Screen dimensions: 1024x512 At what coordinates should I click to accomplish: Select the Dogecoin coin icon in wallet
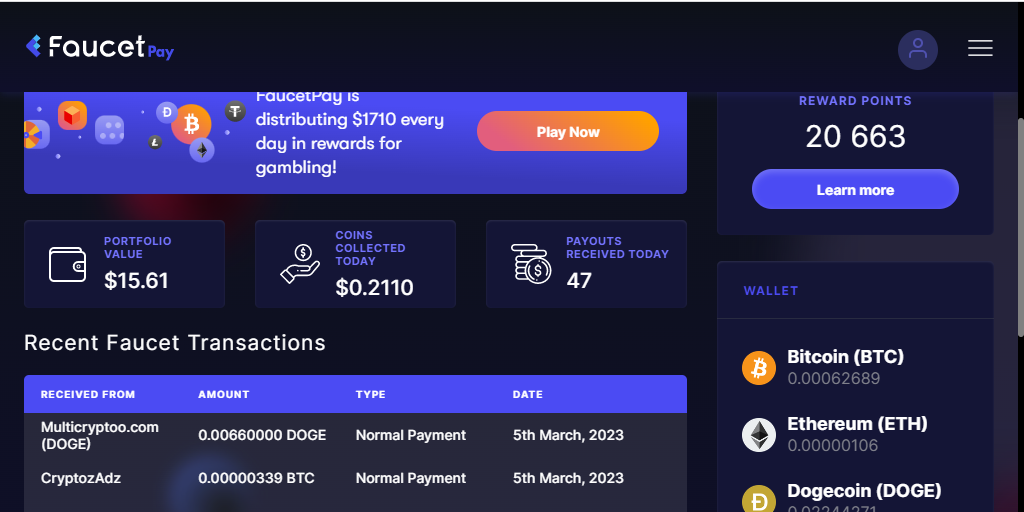click(x=759, y=500)
